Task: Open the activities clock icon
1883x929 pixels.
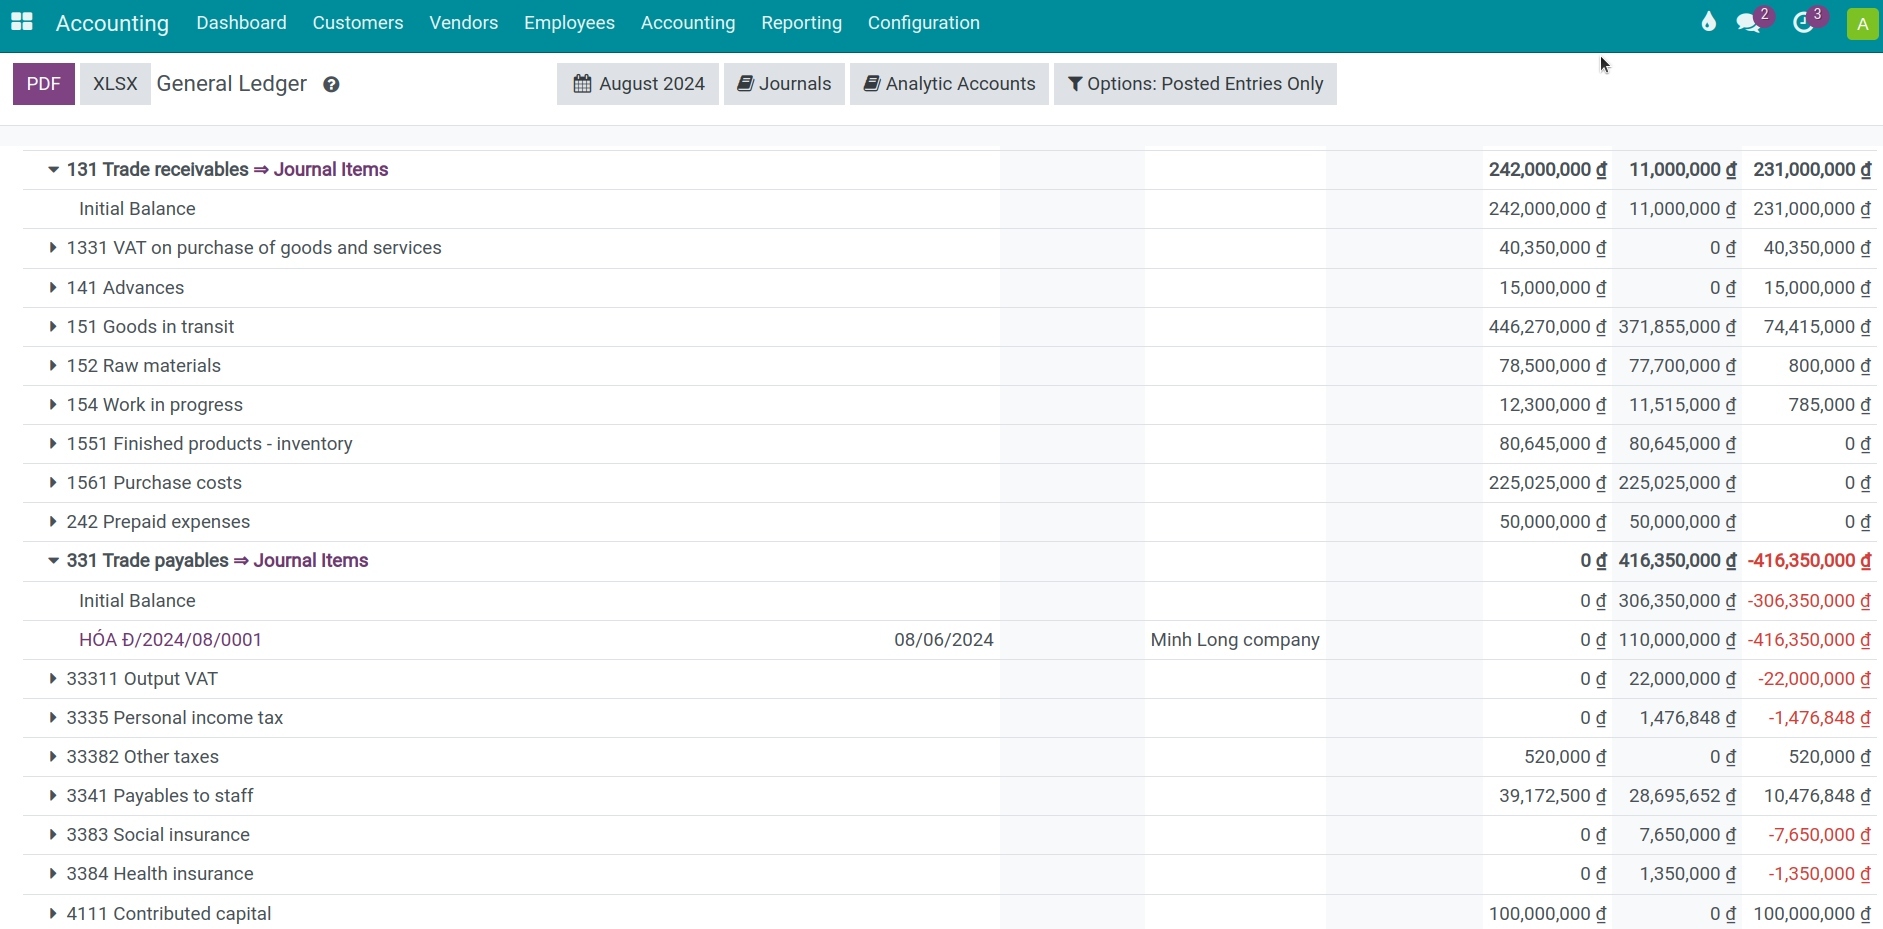Action: 1804,23
